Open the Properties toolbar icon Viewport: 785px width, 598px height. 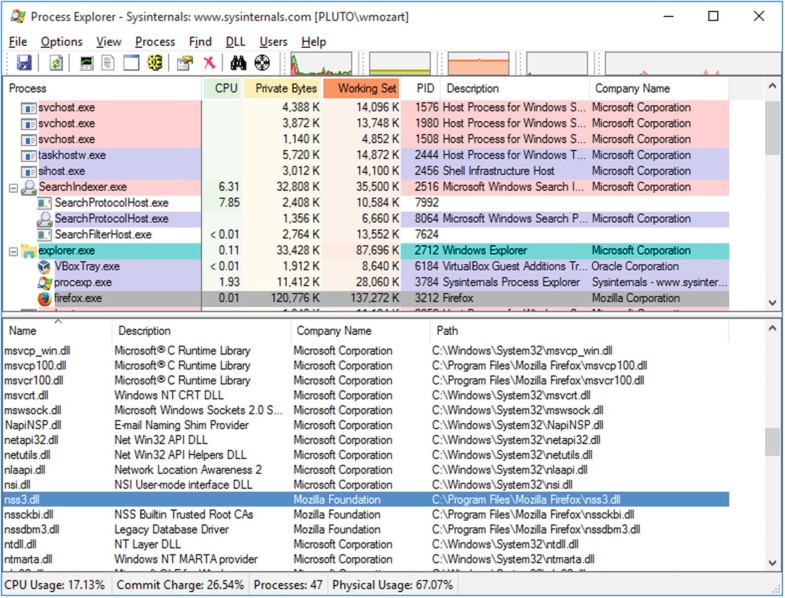coord(185,63)
